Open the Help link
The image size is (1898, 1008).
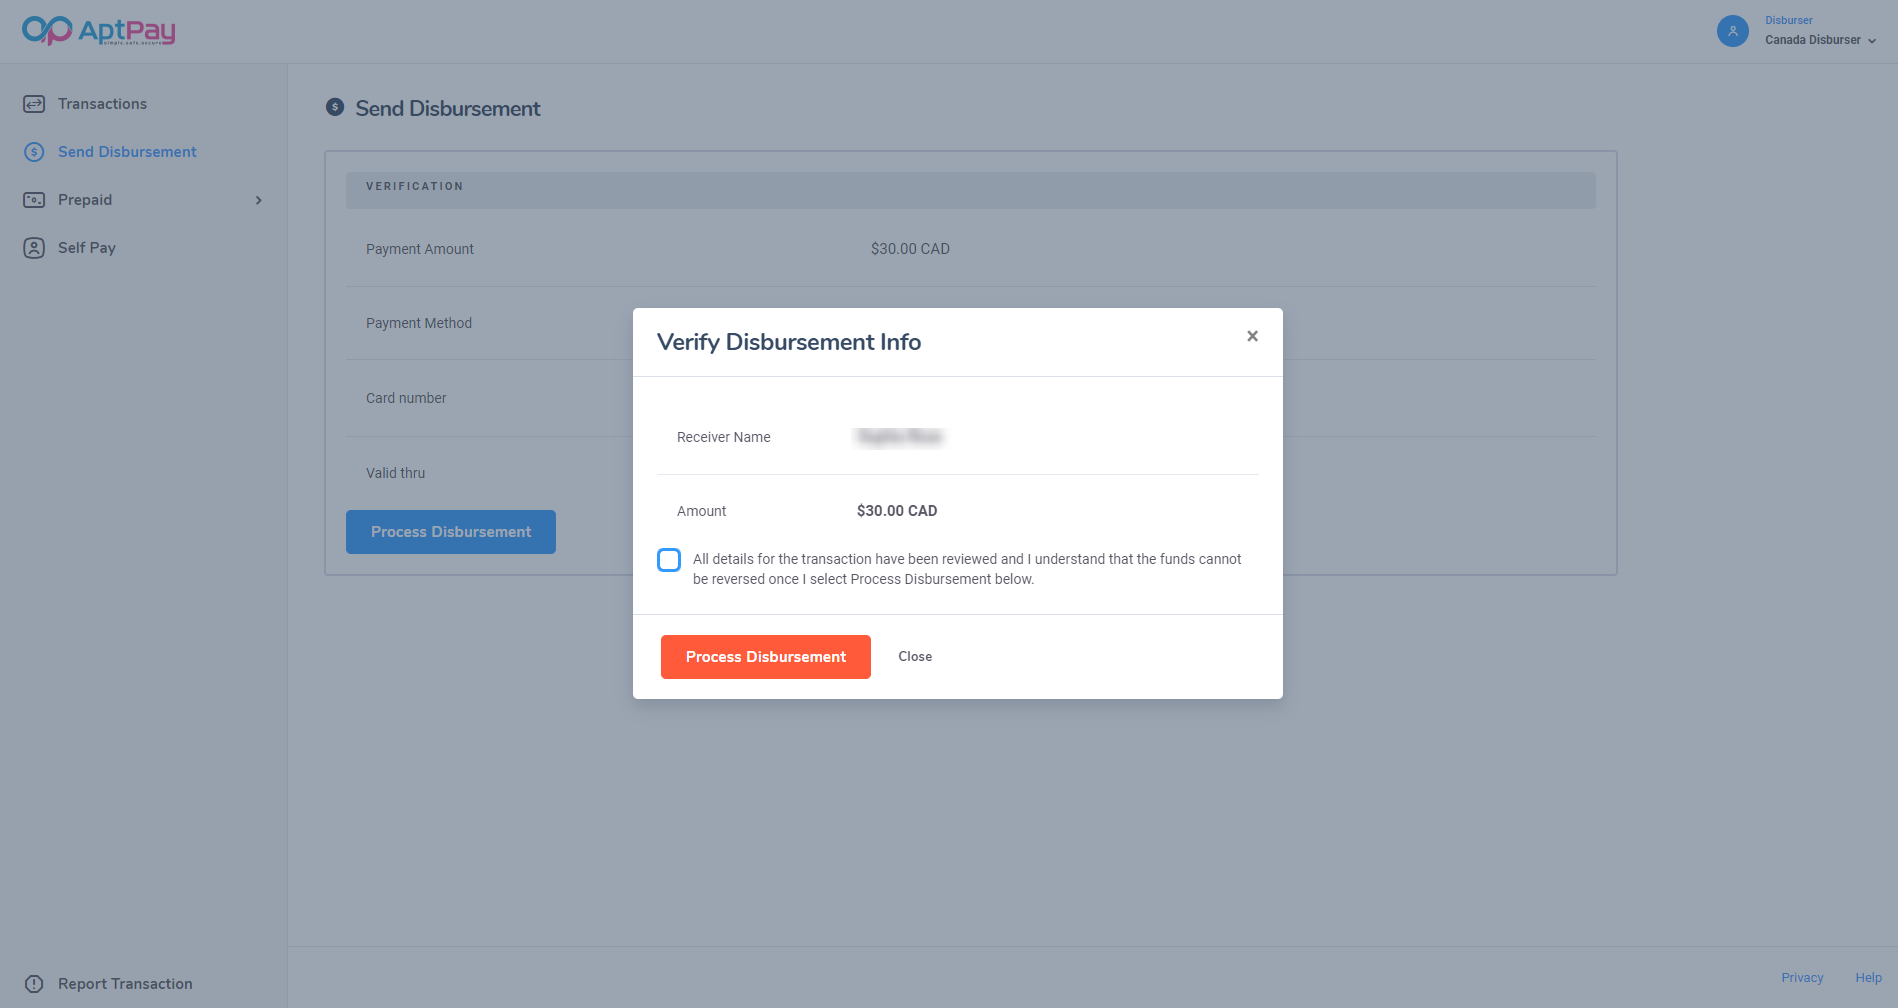[1868, 978]
